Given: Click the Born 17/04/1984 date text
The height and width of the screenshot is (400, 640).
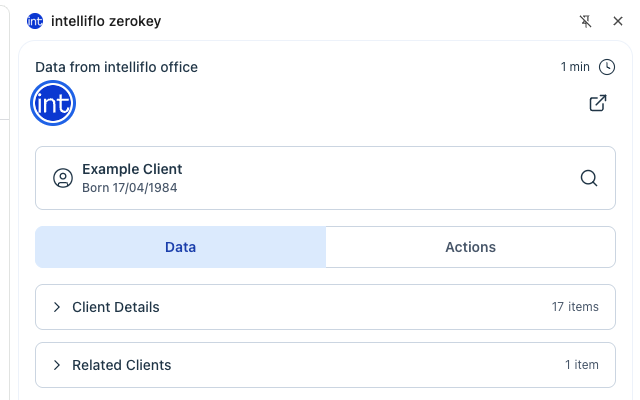Looking at the screenshot, I should [130, 187].
